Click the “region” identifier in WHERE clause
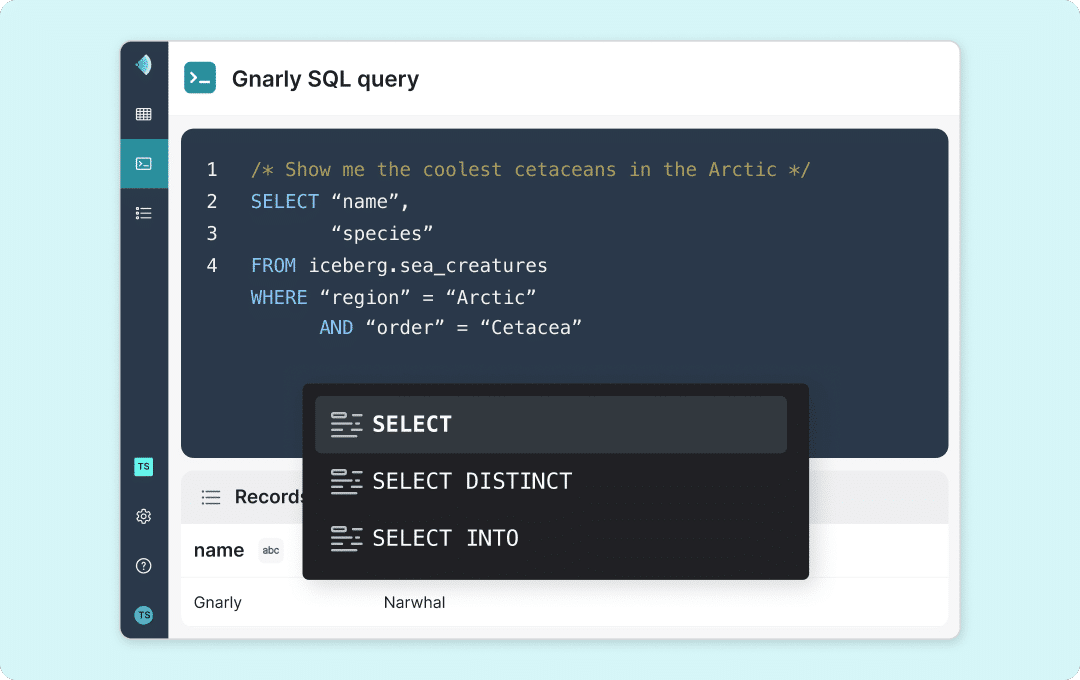The width and height of the screenshot is (1080, 680). point(365,297)
